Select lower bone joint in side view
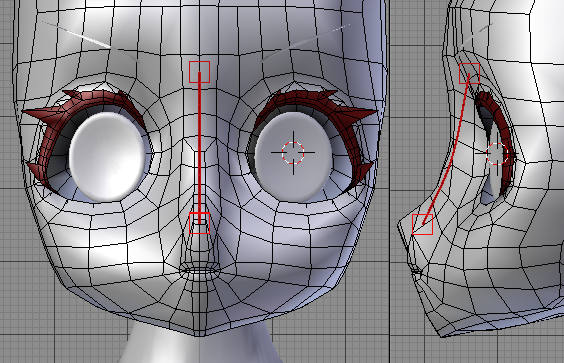This screenshot has height=363, width=564. (422, 224)
